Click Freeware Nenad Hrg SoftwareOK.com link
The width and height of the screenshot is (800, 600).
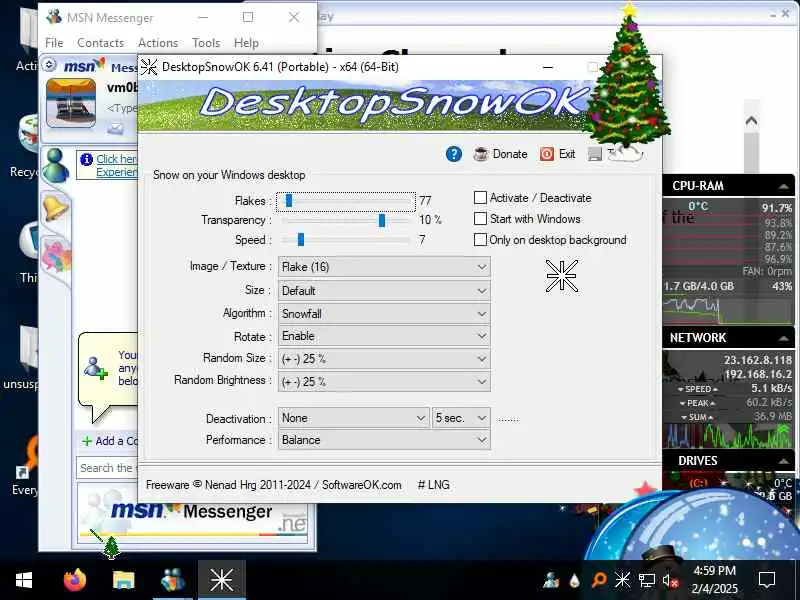(x=273, y=485)
